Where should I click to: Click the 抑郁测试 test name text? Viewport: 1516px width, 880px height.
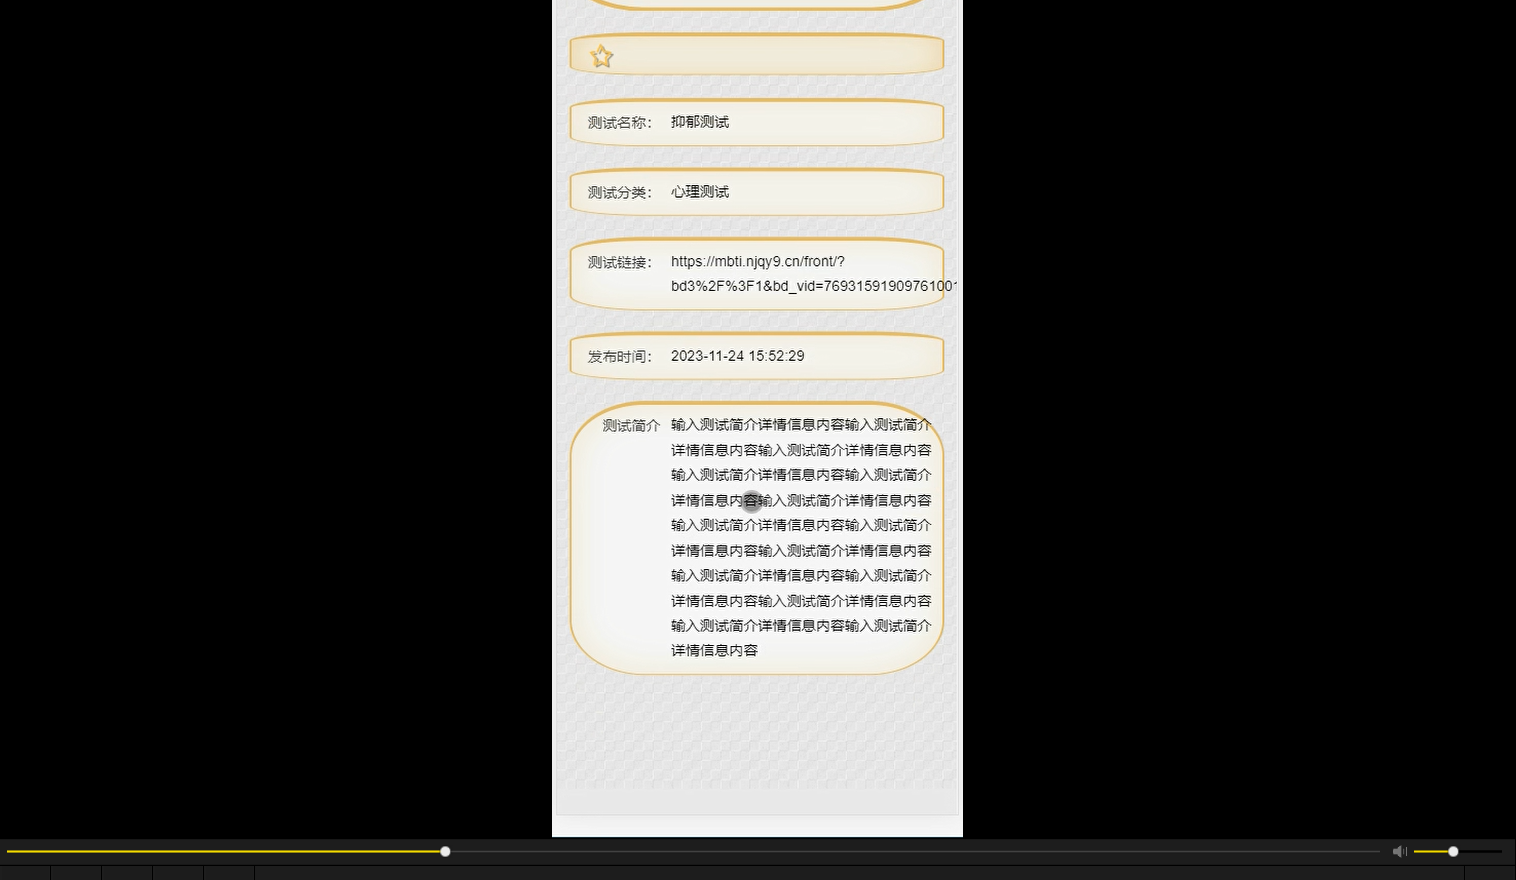click(x=699, y=122)
